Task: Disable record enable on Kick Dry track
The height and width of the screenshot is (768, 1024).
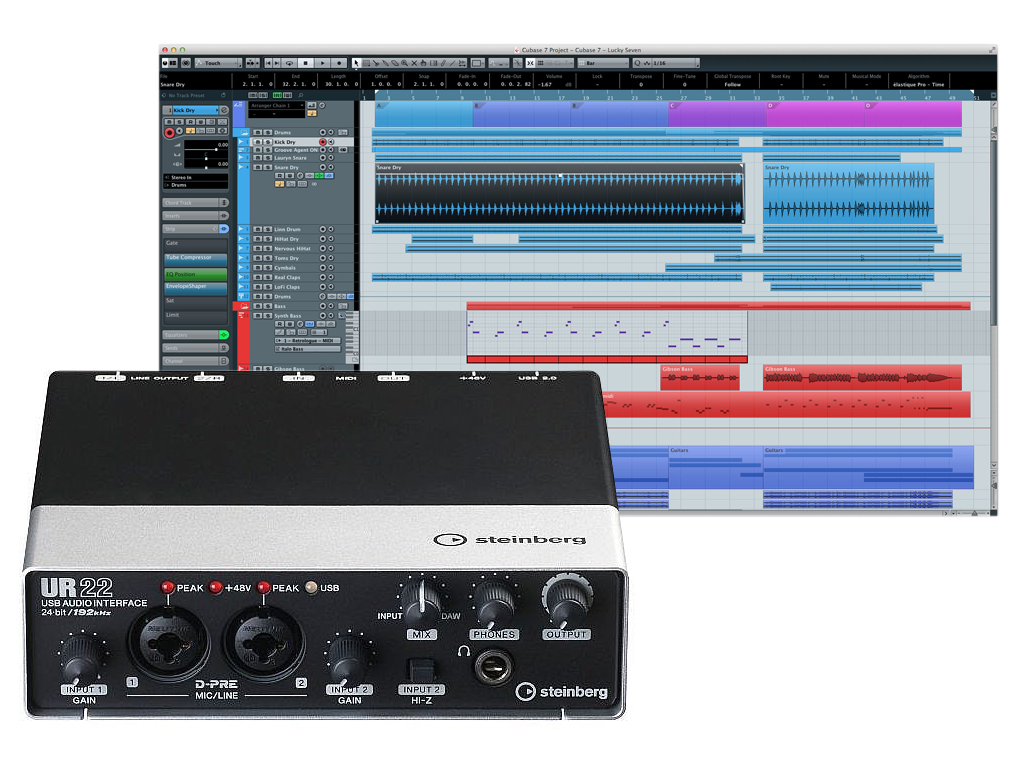Action: tap(322, 142)
